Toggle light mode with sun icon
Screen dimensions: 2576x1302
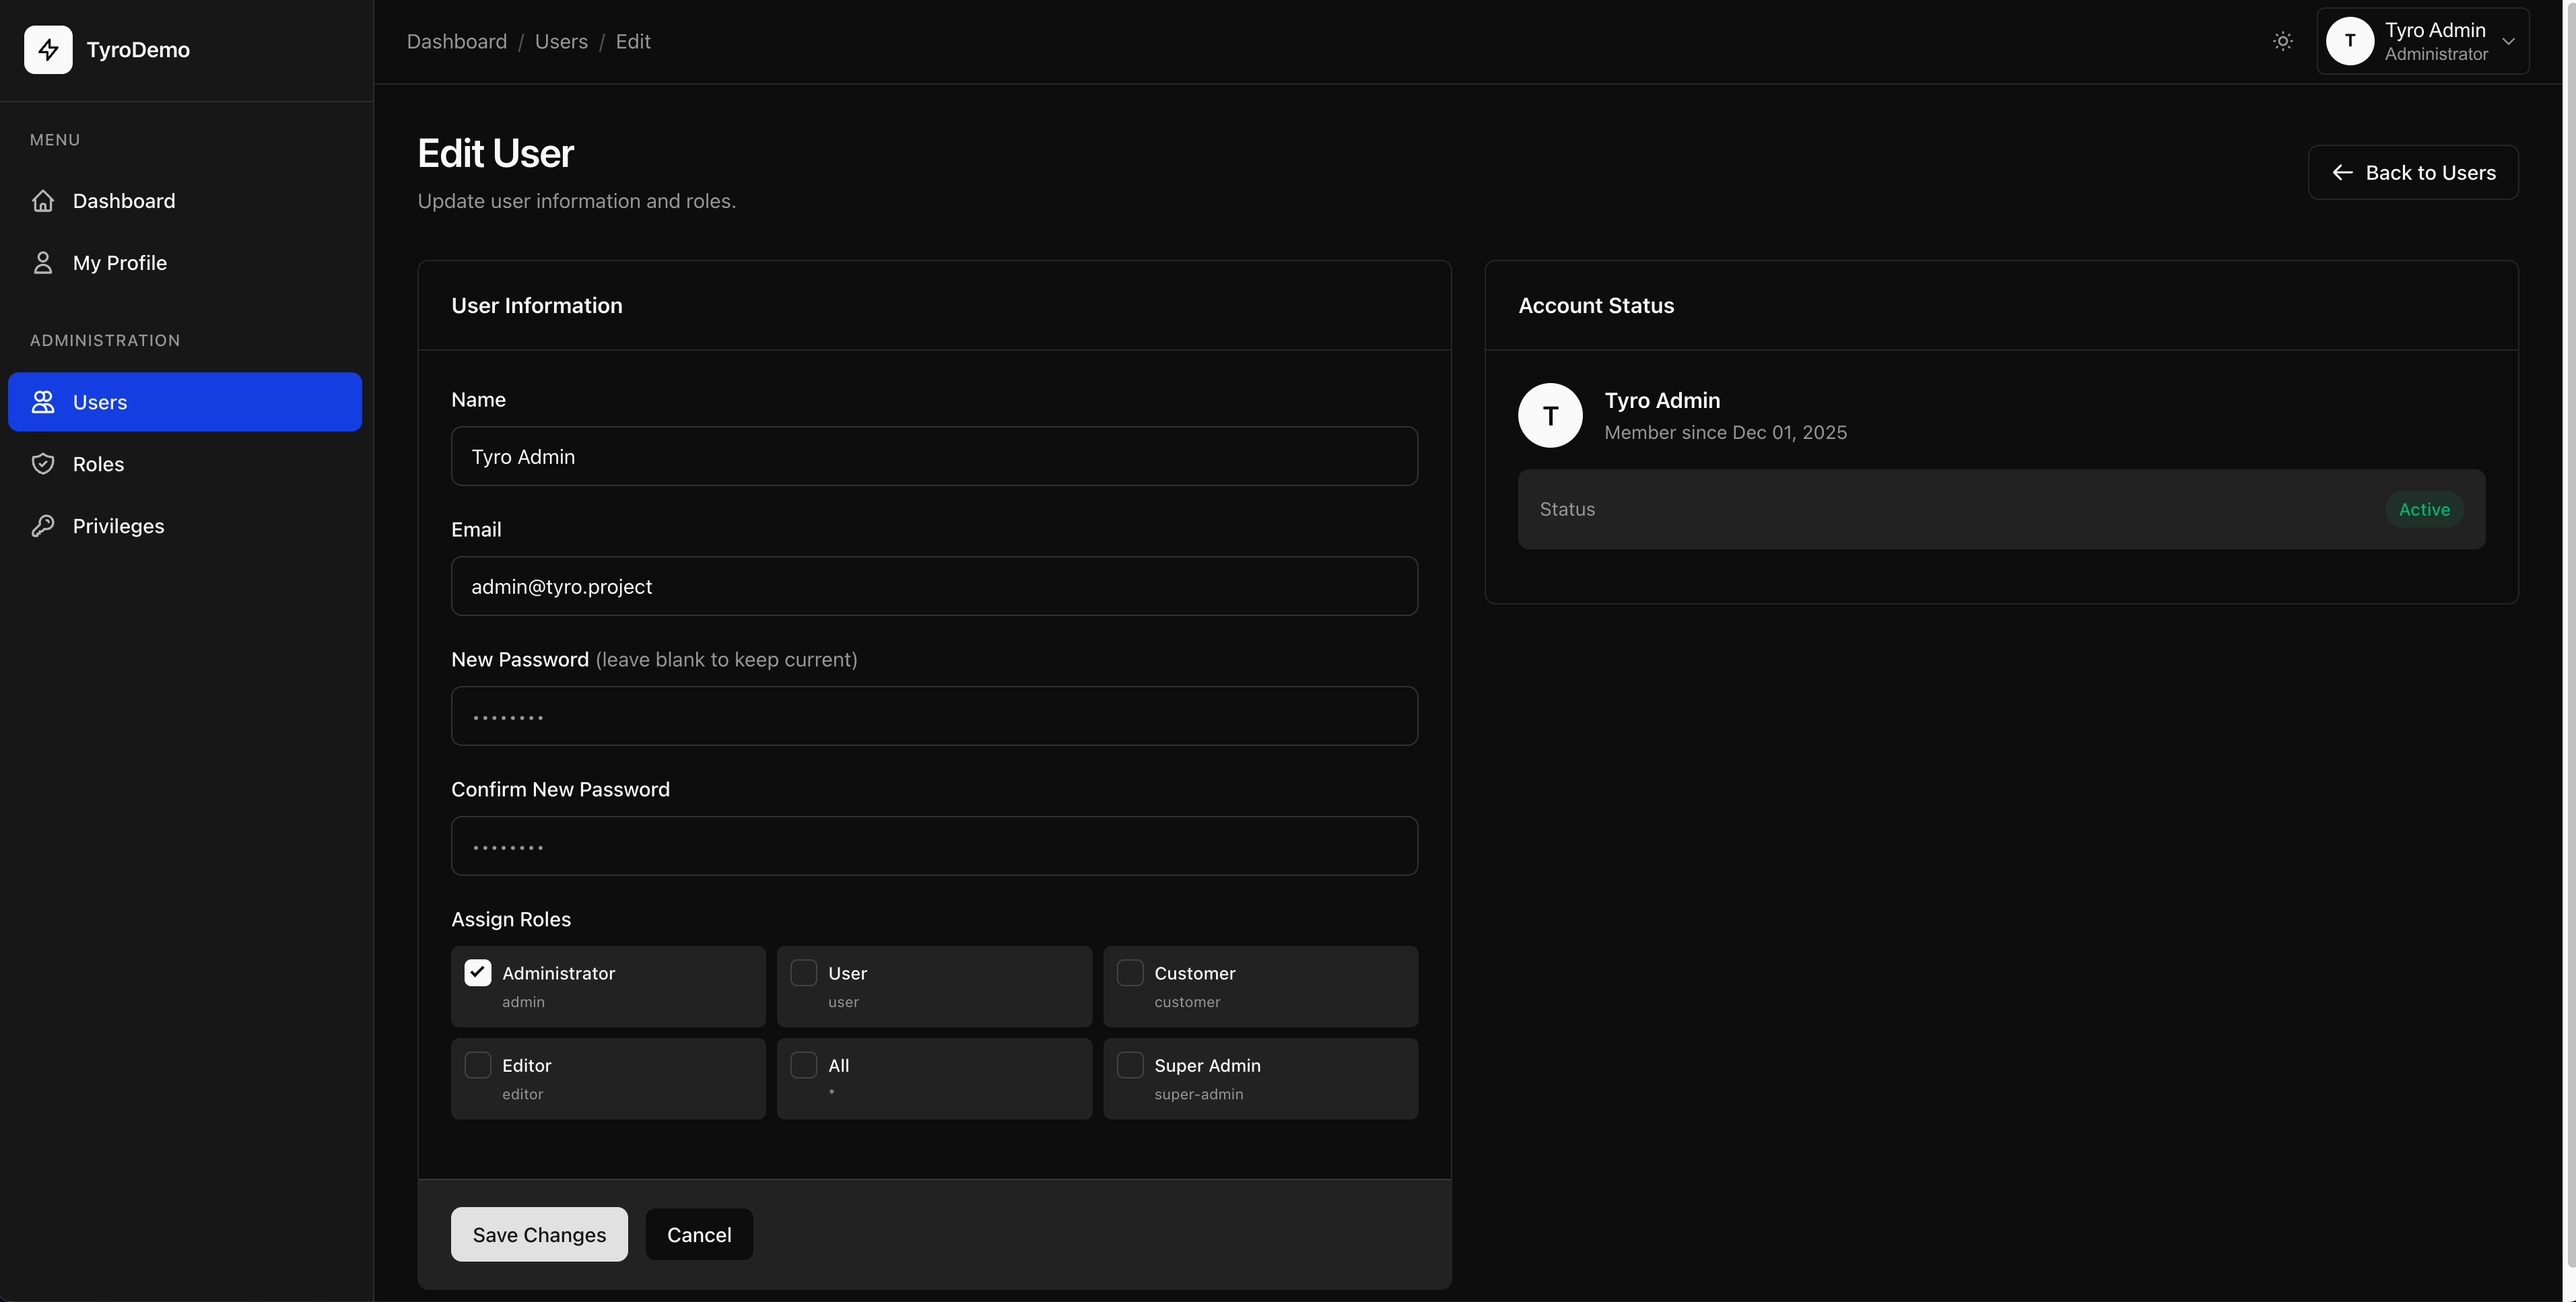tap(2282, 41)
